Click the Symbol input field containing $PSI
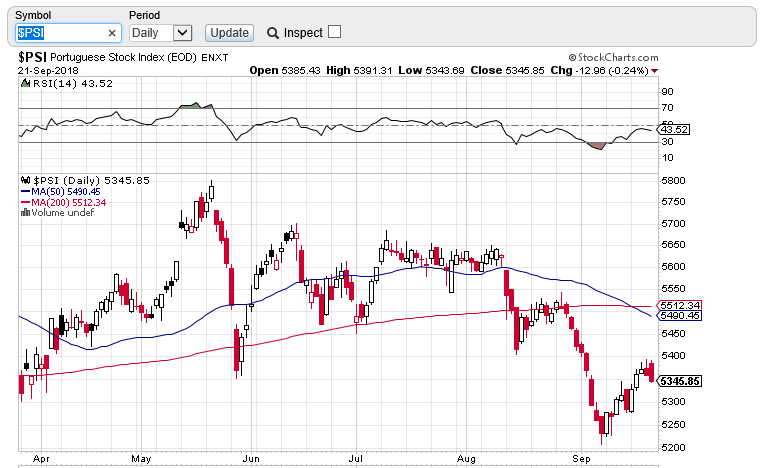Image resolution: width=765 pixels, height=468 pixels. pos(68,33)
